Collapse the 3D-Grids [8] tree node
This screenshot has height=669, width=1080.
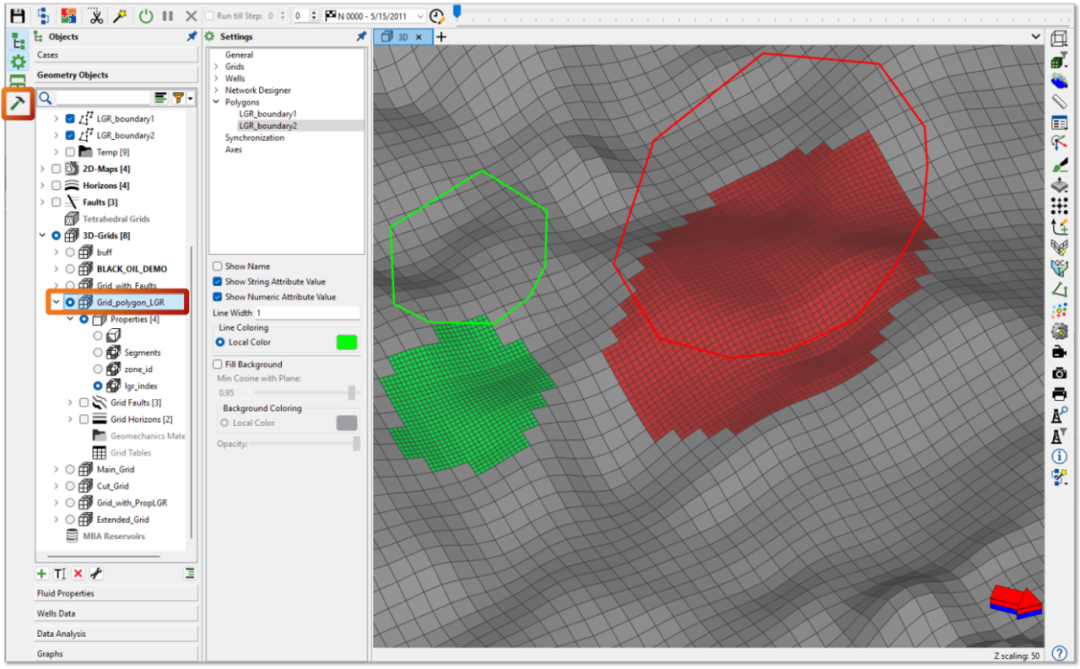(43, 236)
